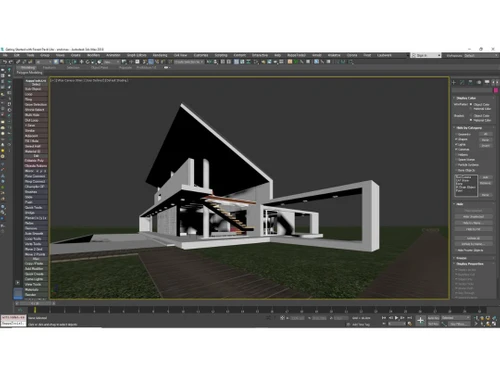This screenshot has width=500, height=375.
Task: Toggle the Geometry hide category checkbox
Action: 456,134
